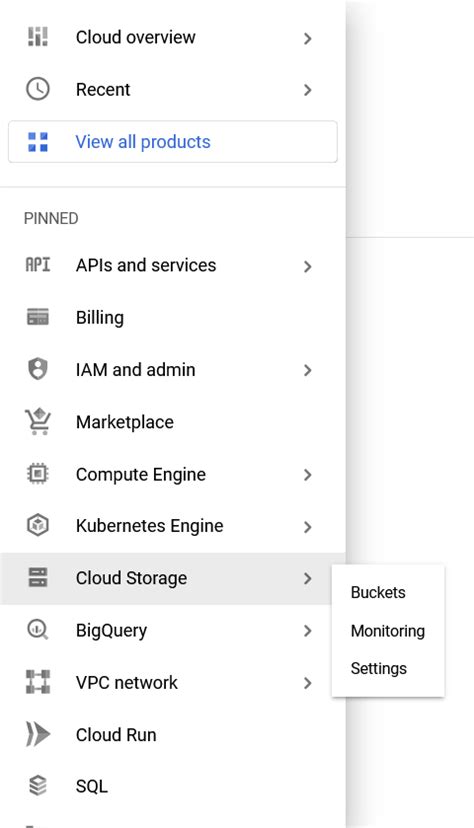Click the Billing card icon
The width and height of the screenshot is (474, 828).
coord(37,317)
